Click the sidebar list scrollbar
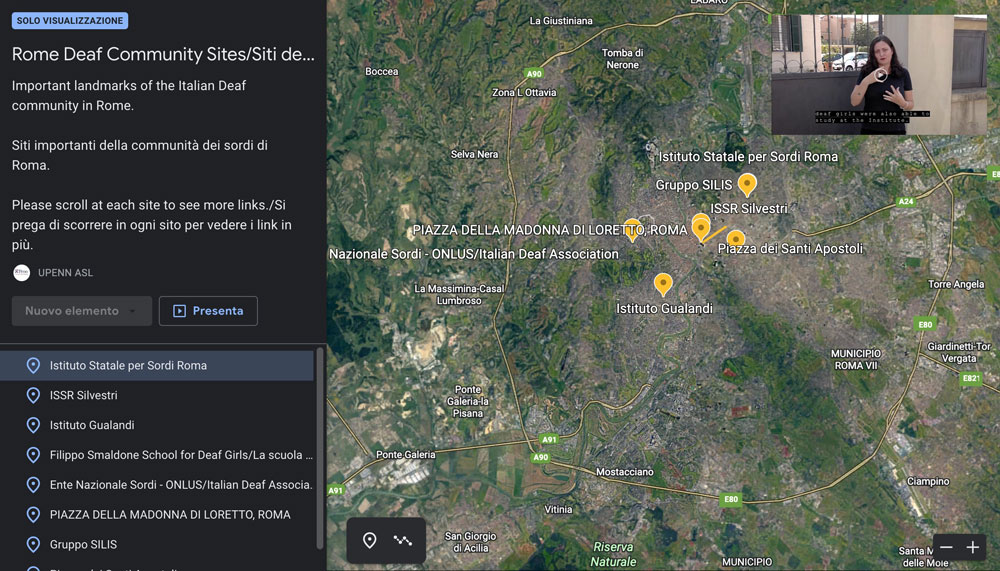Image resolution: width=1000 pixels, height=571 pixels. pyautogui.click(x=320, y=449)
